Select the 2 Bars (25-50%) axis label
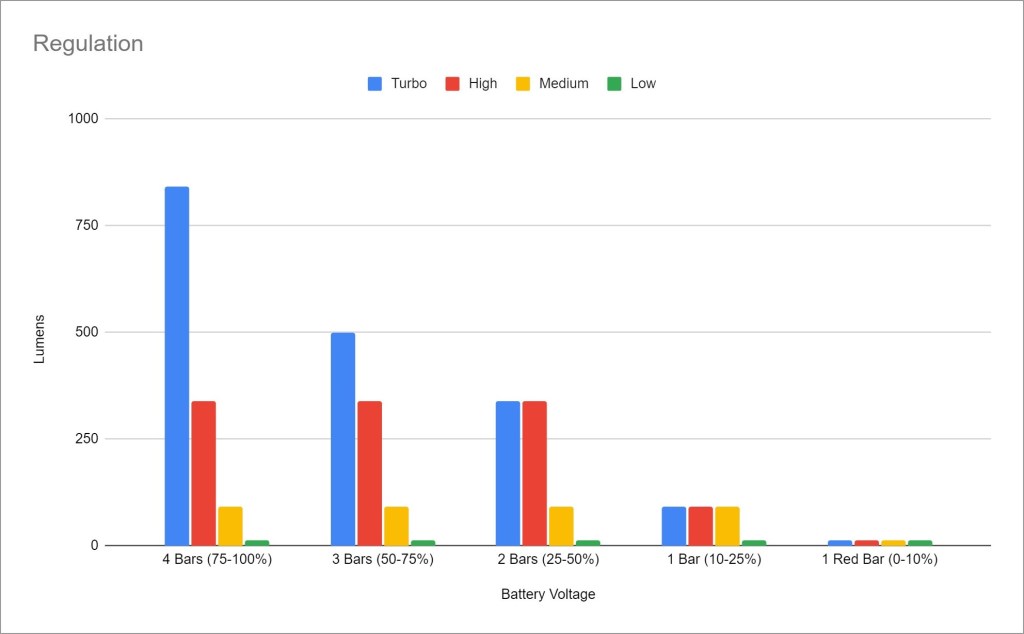 click(548, 560)
